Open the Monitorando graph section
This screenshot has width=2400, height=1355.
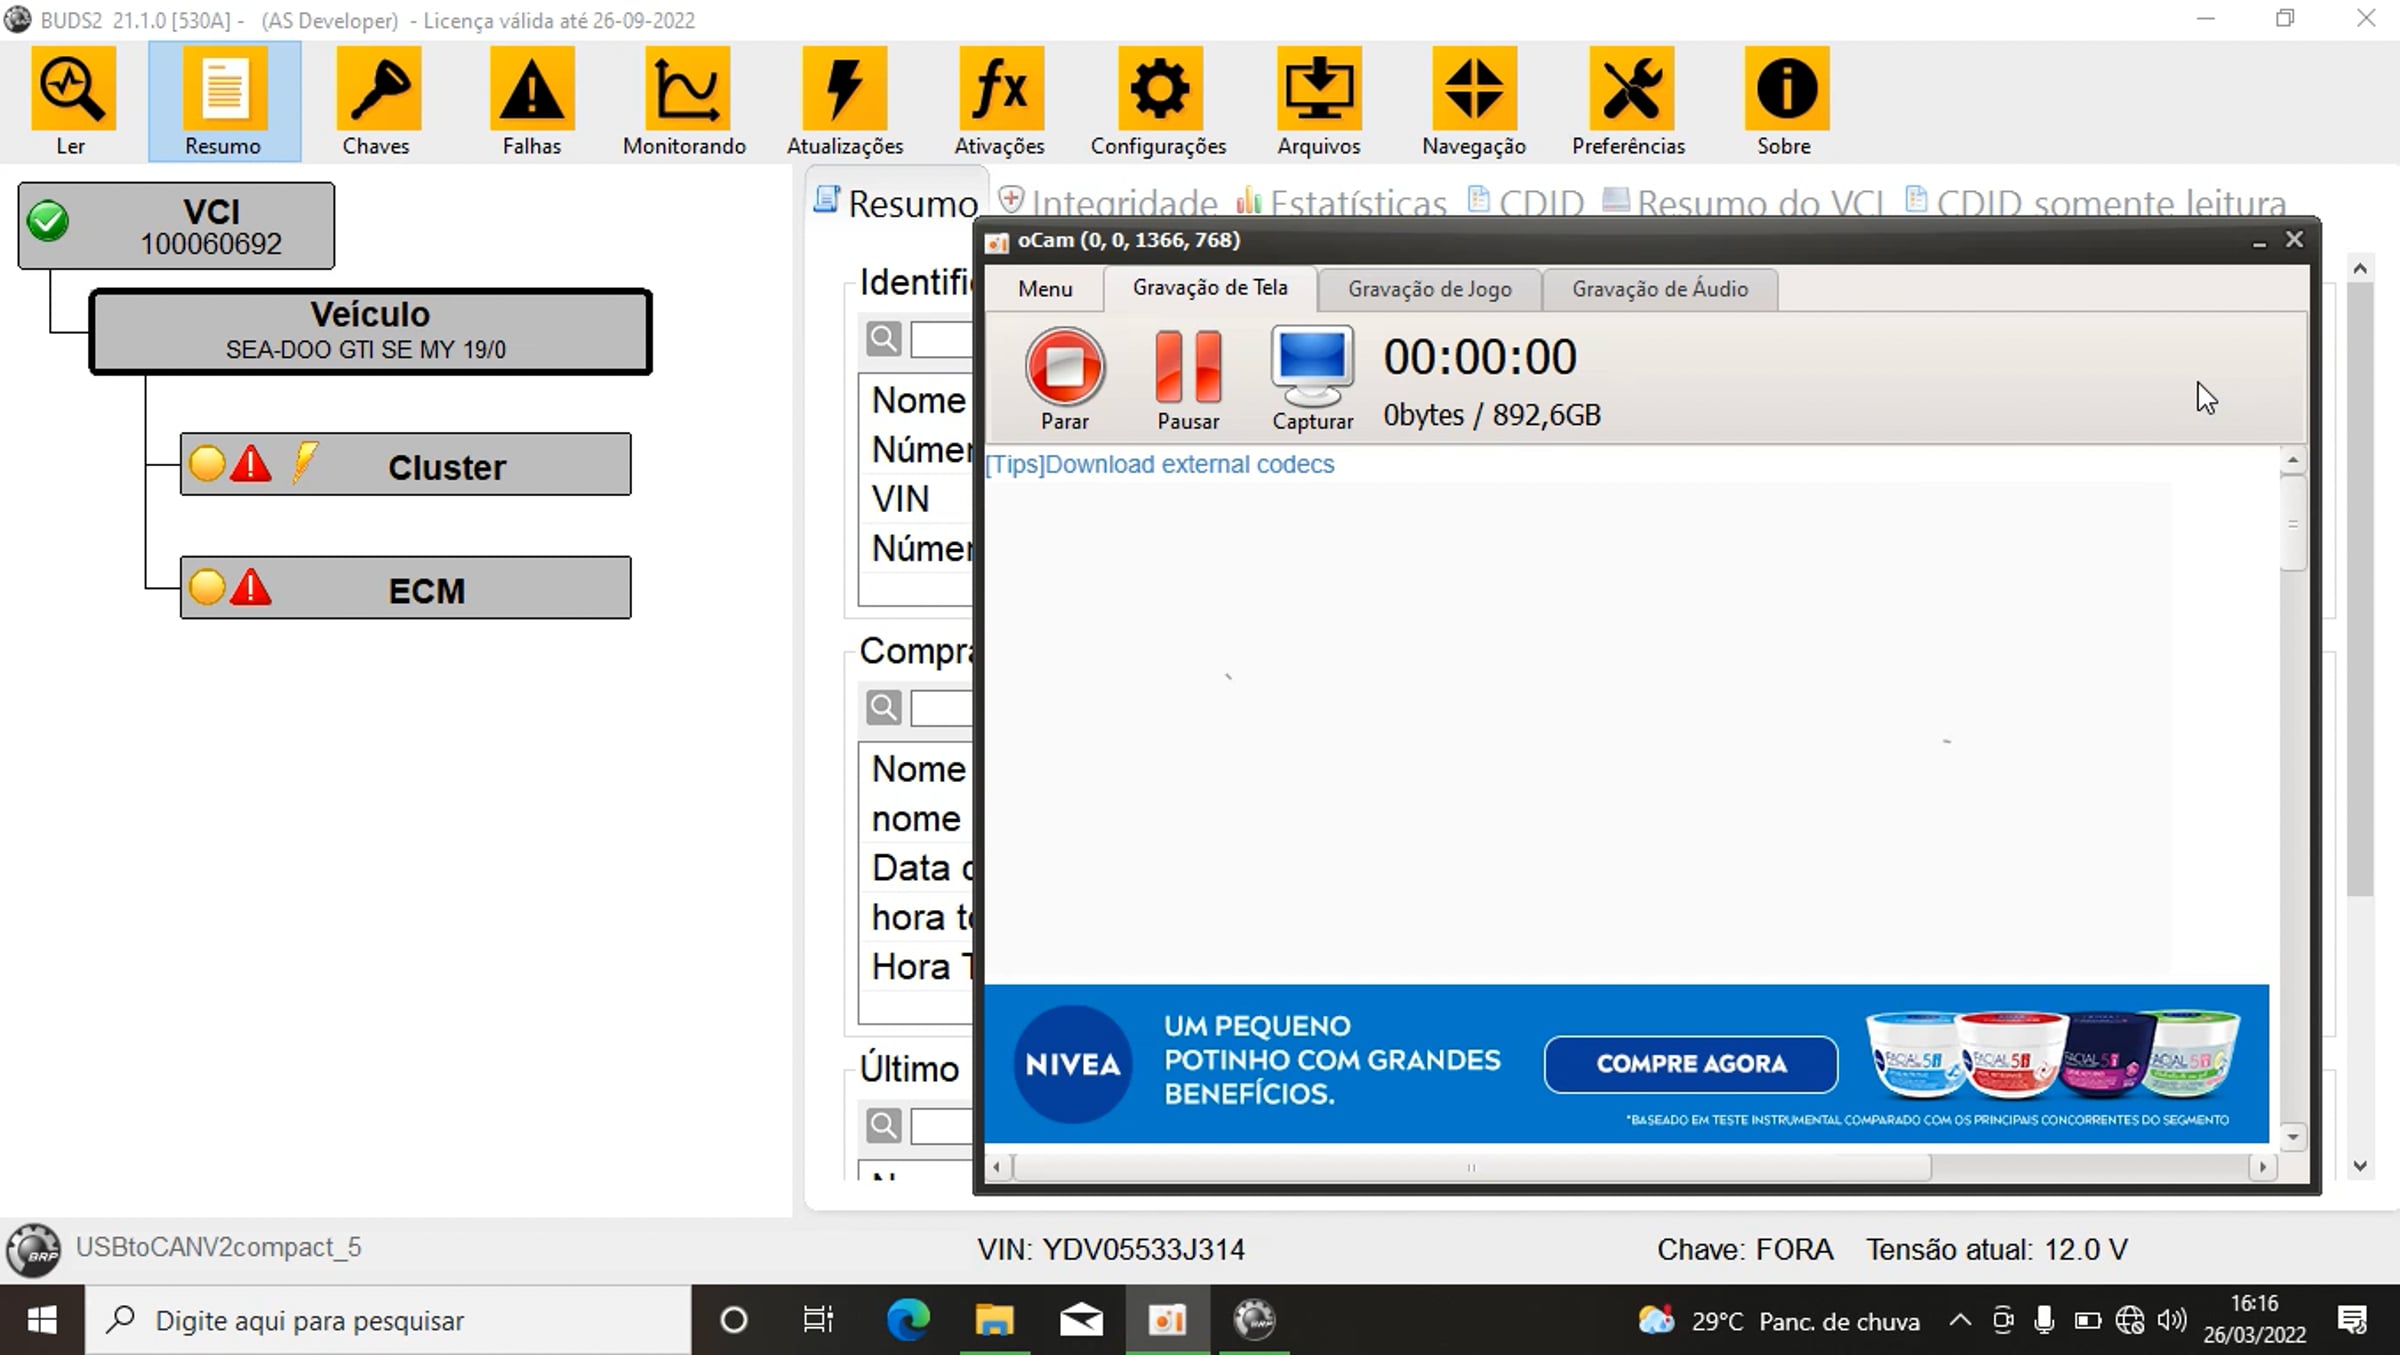tap(685, 101)
